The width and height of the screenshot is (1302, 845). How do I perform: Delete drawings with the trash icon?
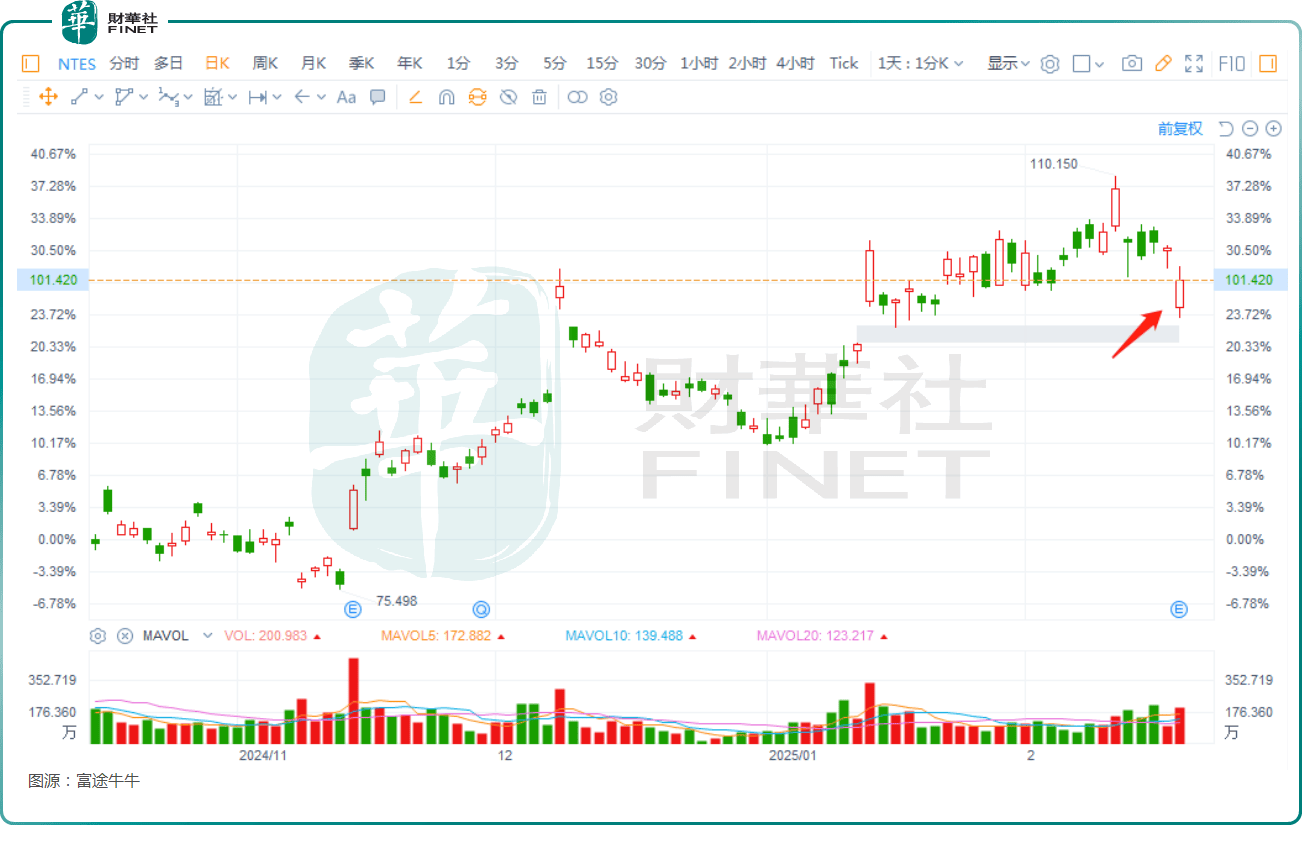[539, 97]
